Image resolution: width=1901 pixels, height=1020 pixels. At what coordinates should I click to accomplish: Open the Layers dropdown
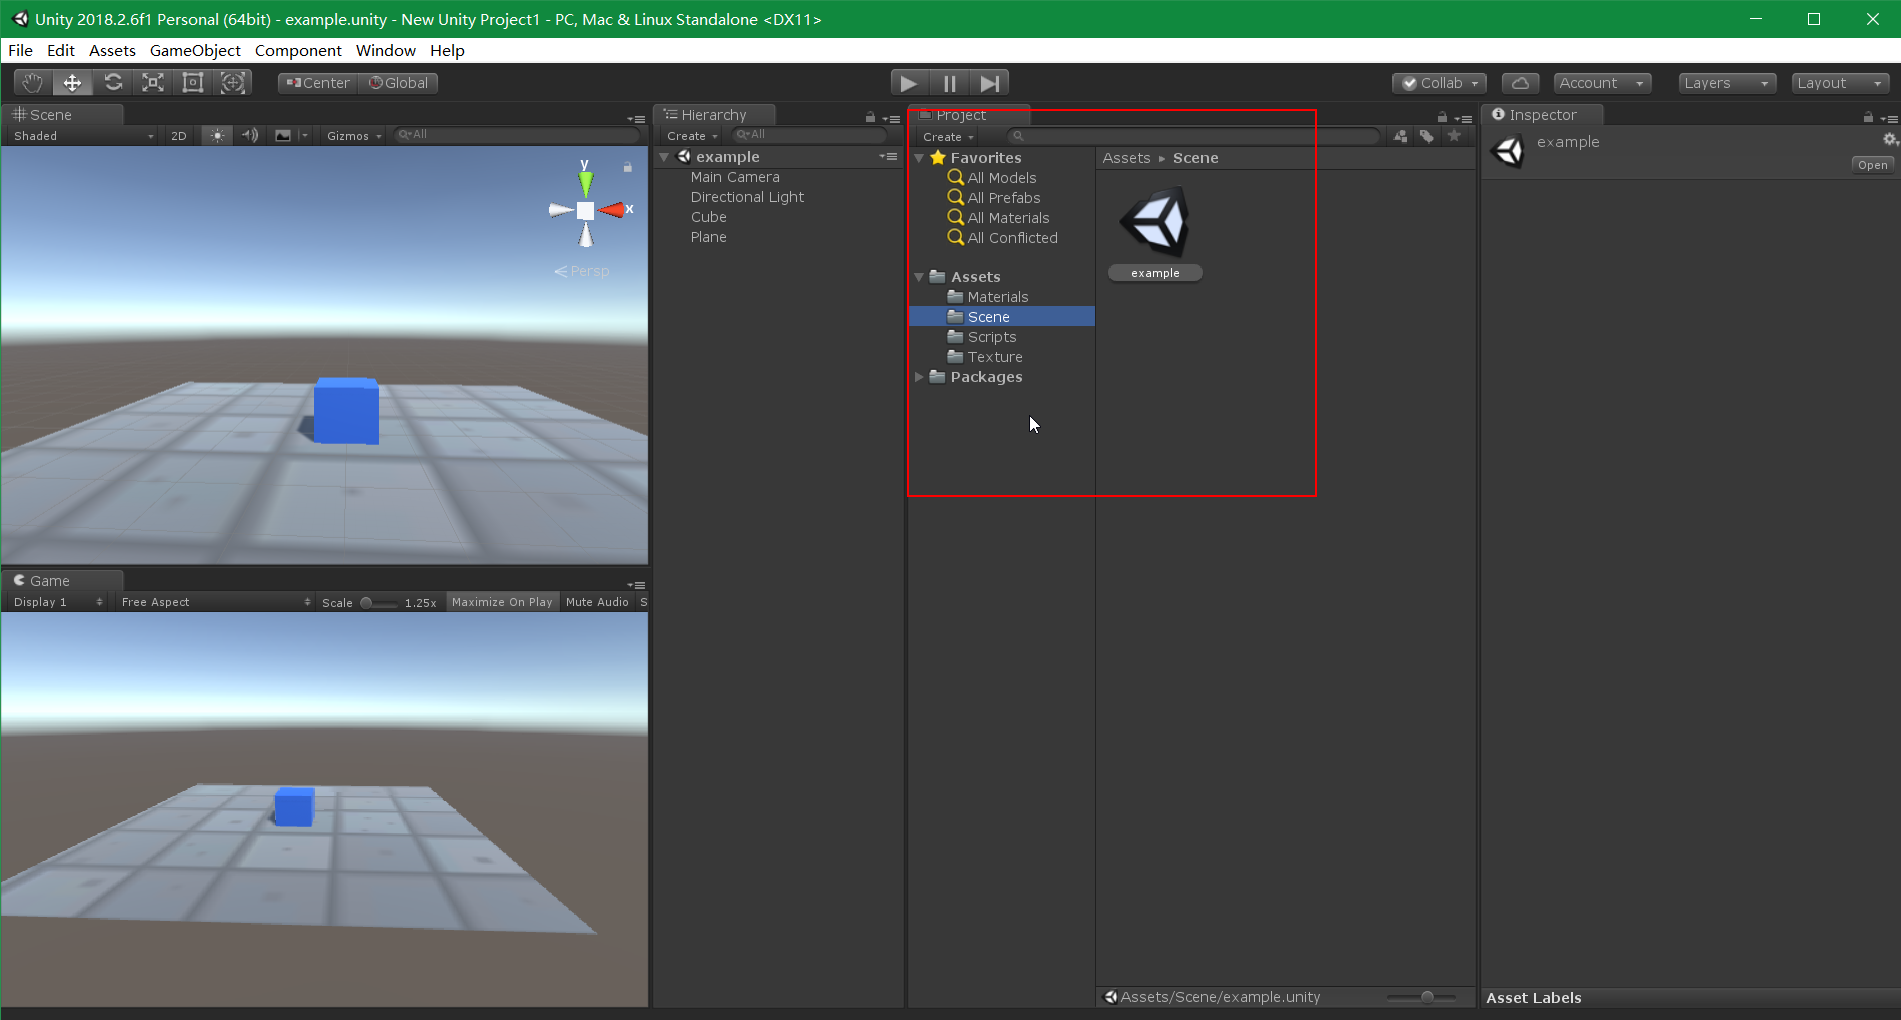click(x=1726, y=83)
